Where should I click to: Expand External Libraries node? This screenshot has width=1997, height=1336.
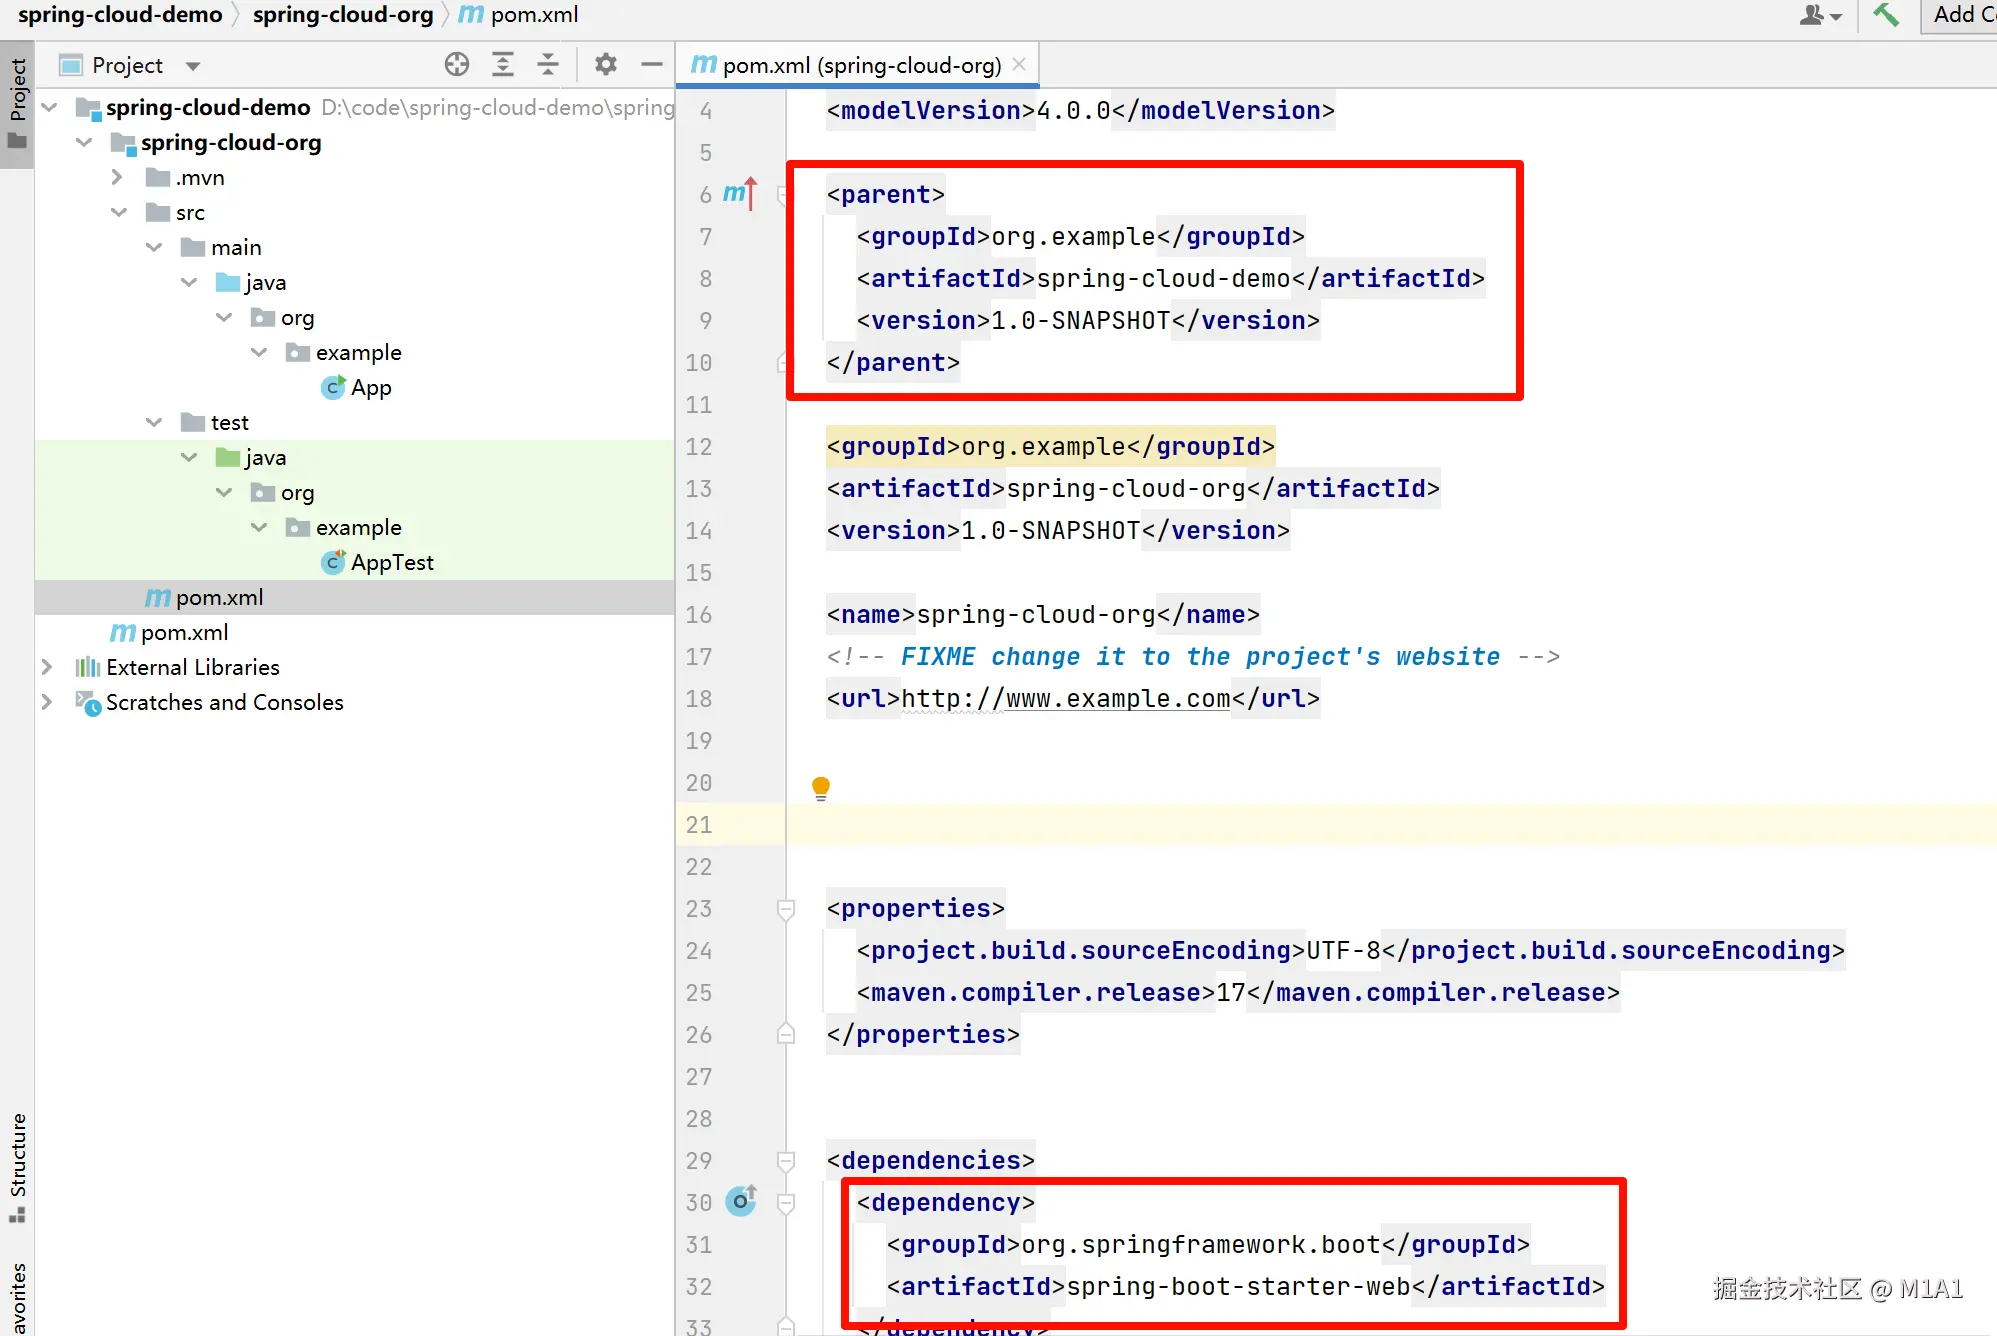pos(47,667)
